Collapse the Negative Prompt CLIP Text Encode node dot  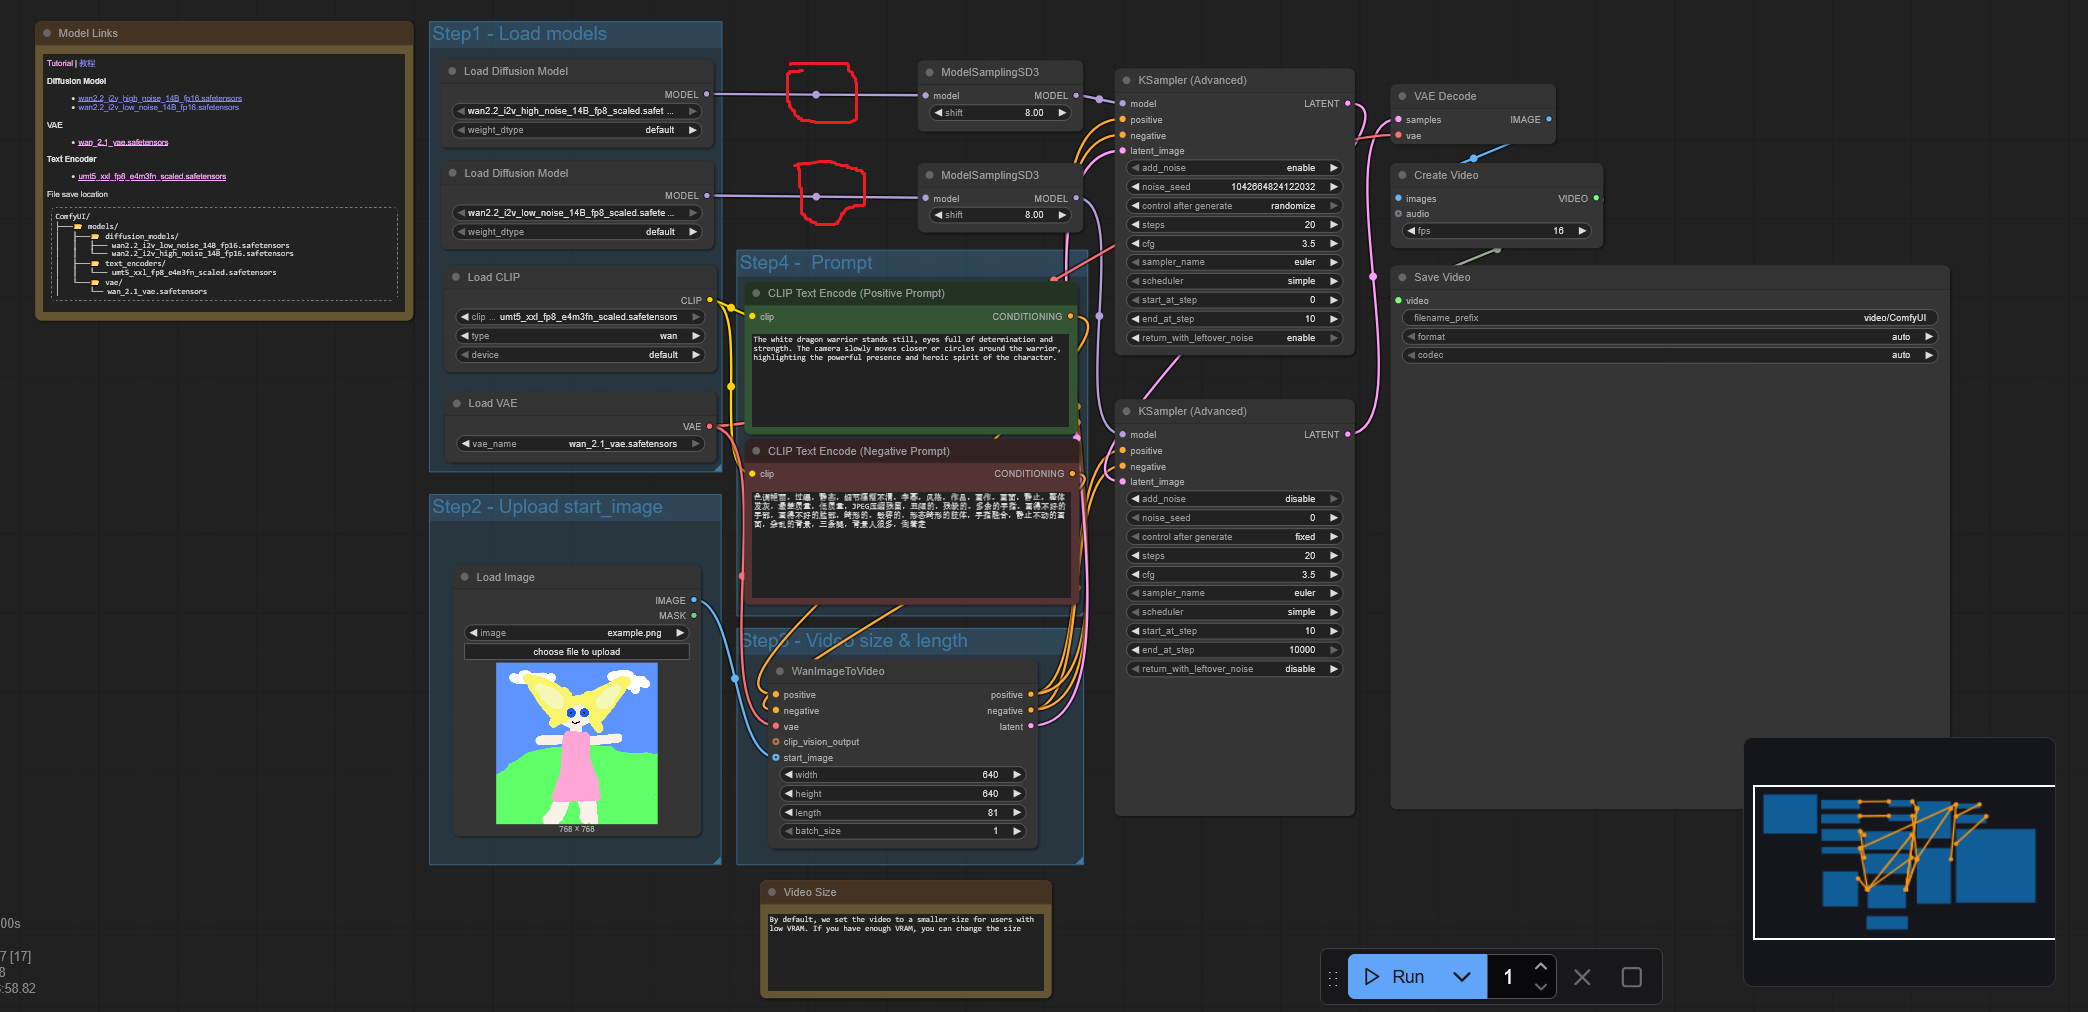coord(756,451)
